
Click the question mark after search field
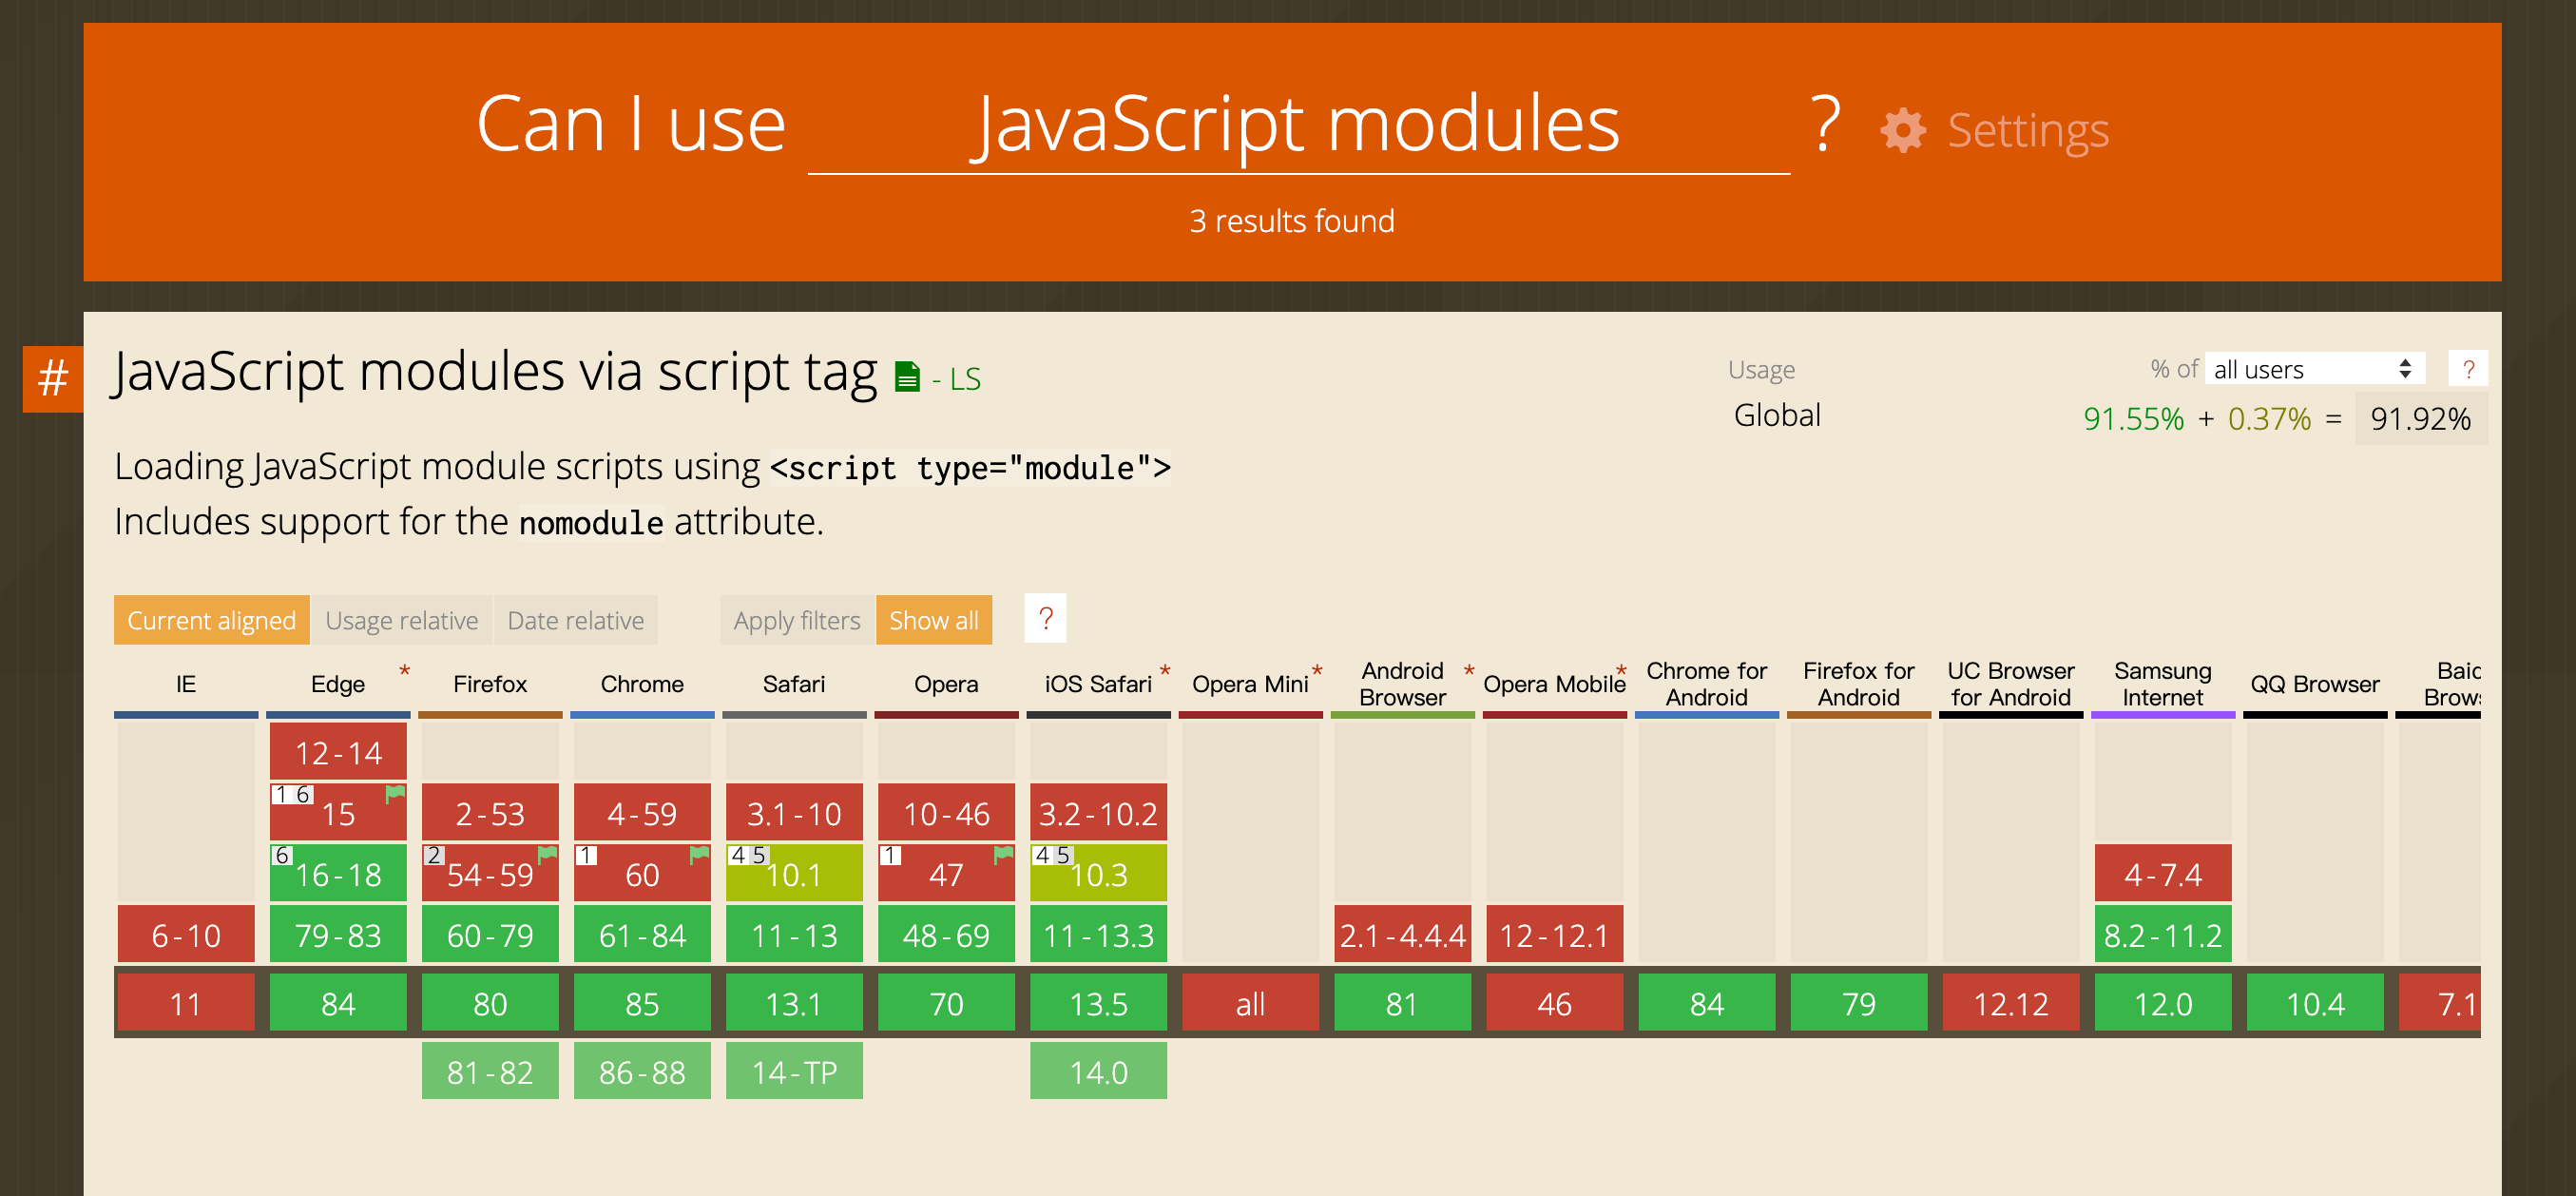(x=1826, y=124)
